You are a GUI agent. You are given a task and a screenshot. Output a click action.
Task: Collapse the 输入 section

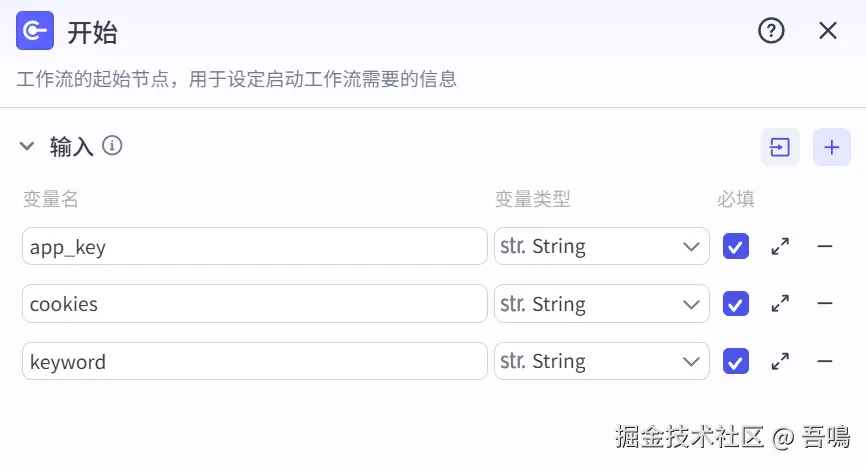pyautogui.click(x=27, y=147)
